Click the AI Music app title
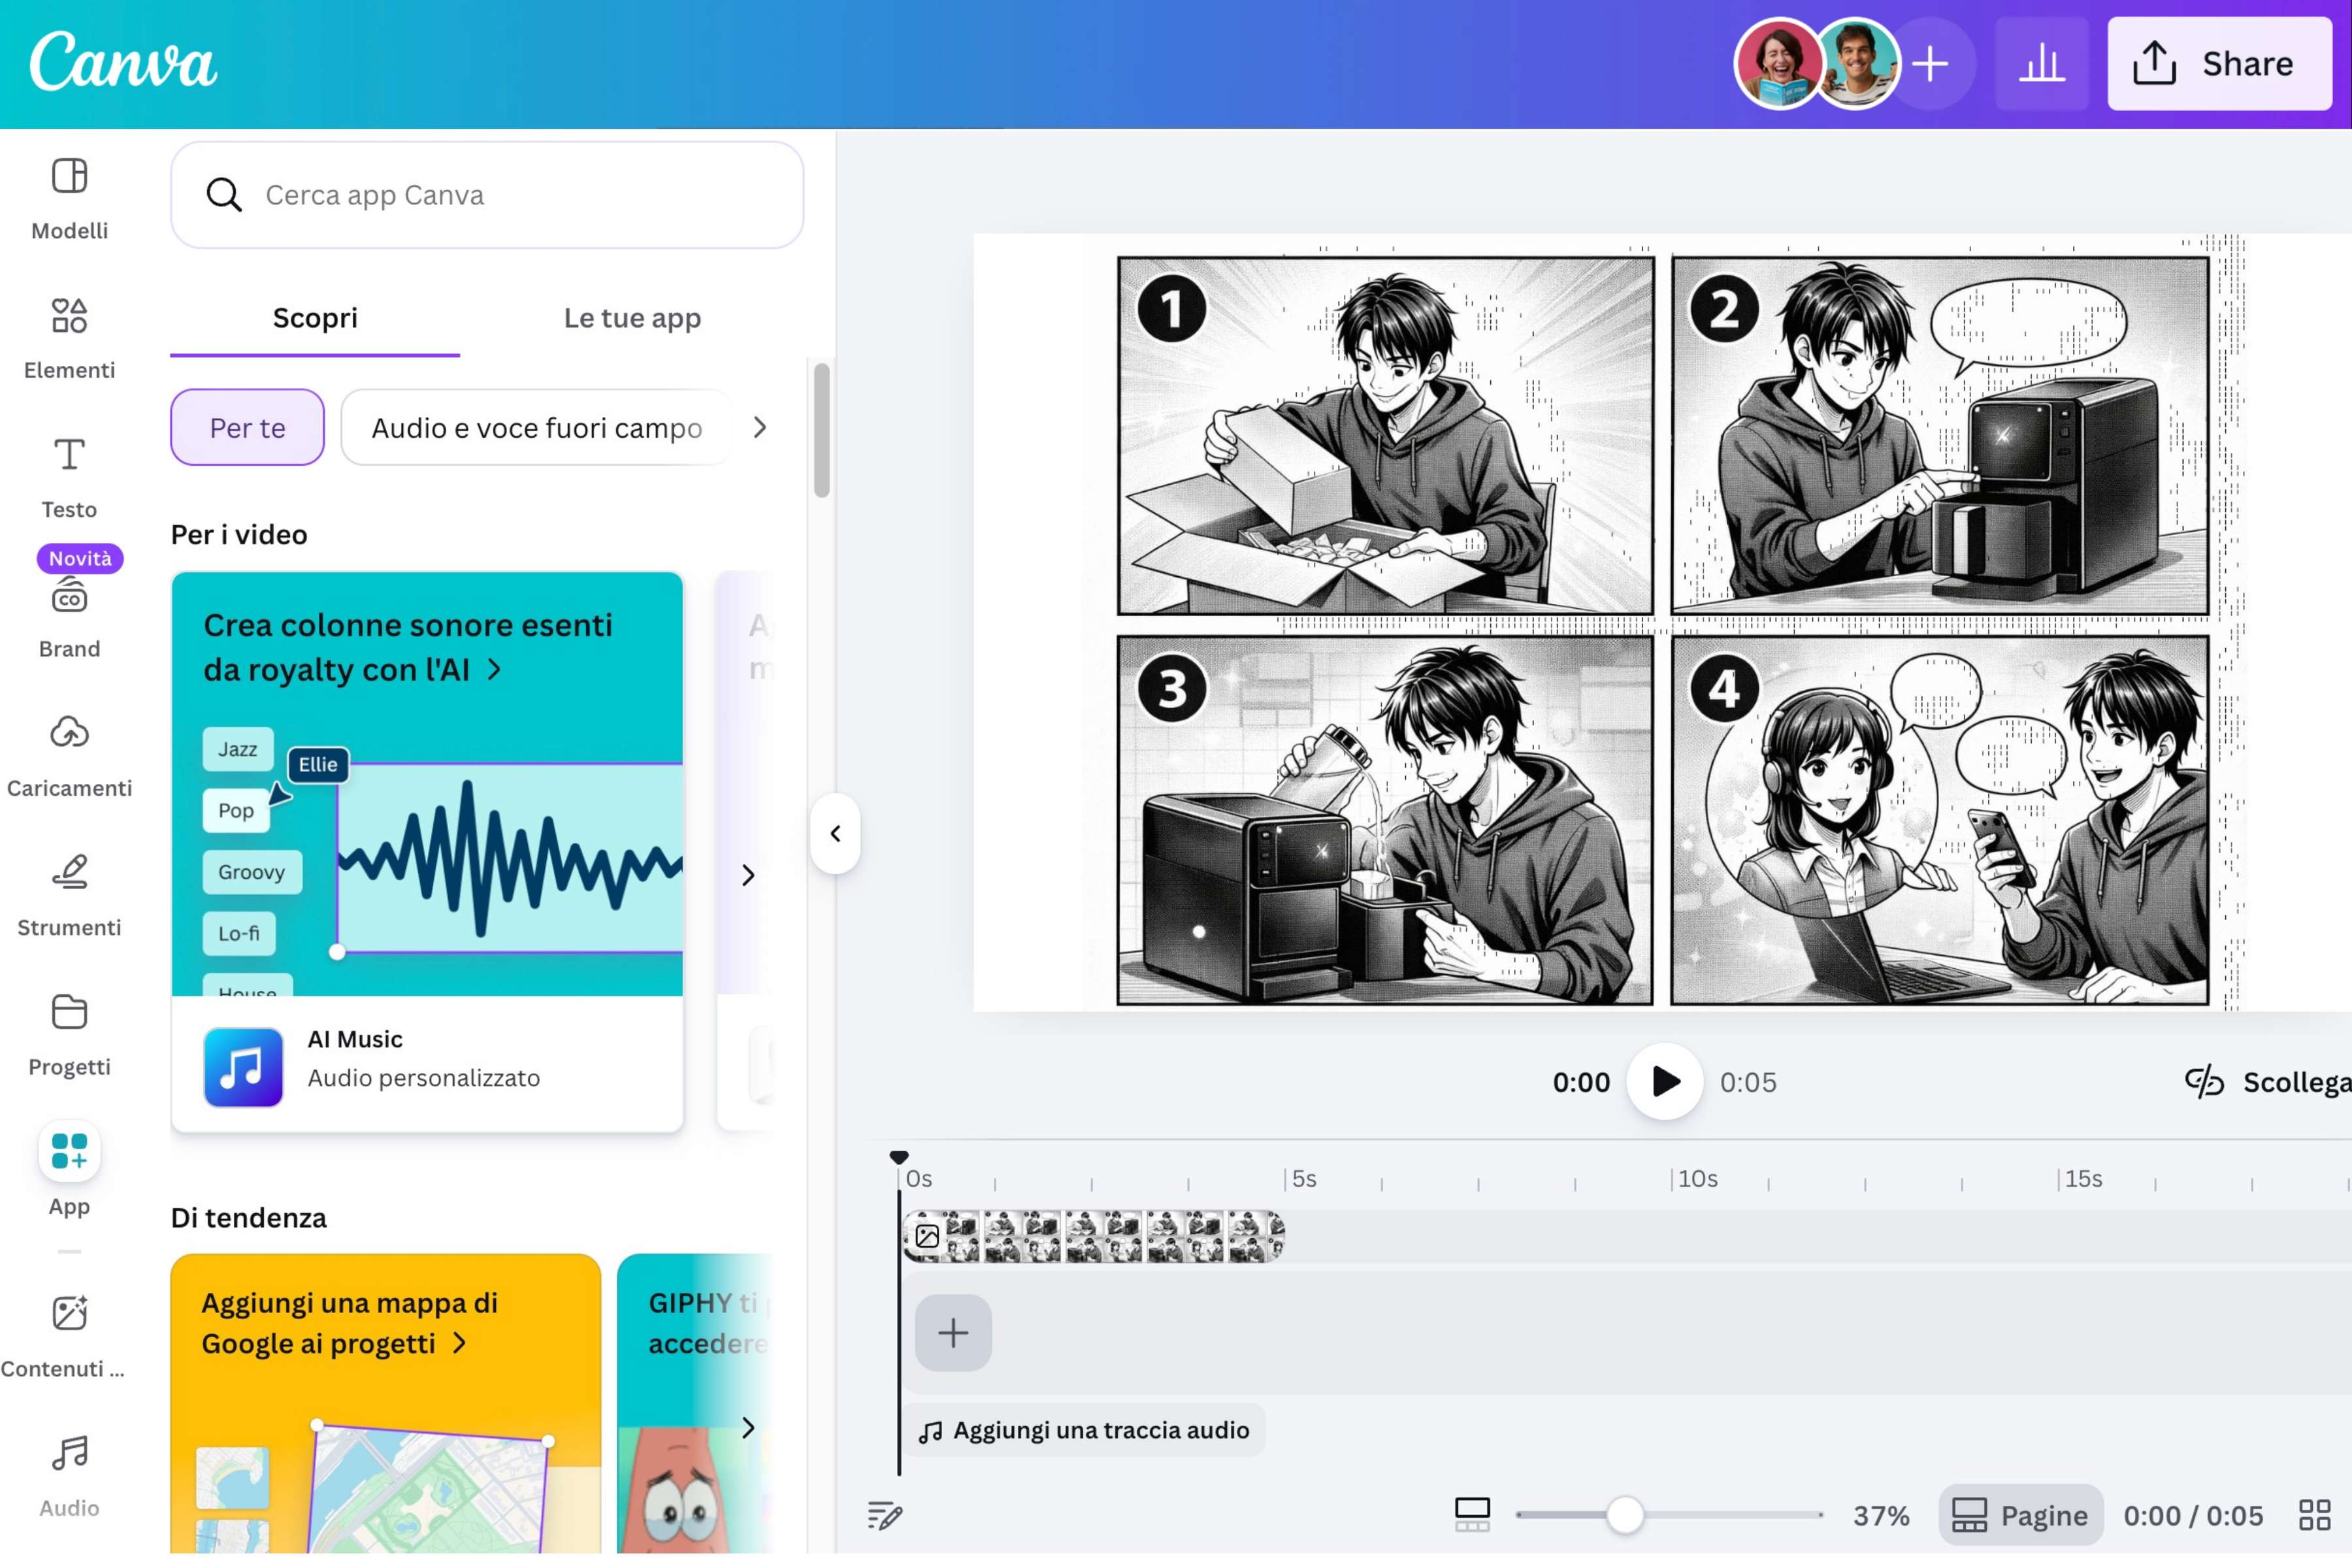 point(355,1039)
